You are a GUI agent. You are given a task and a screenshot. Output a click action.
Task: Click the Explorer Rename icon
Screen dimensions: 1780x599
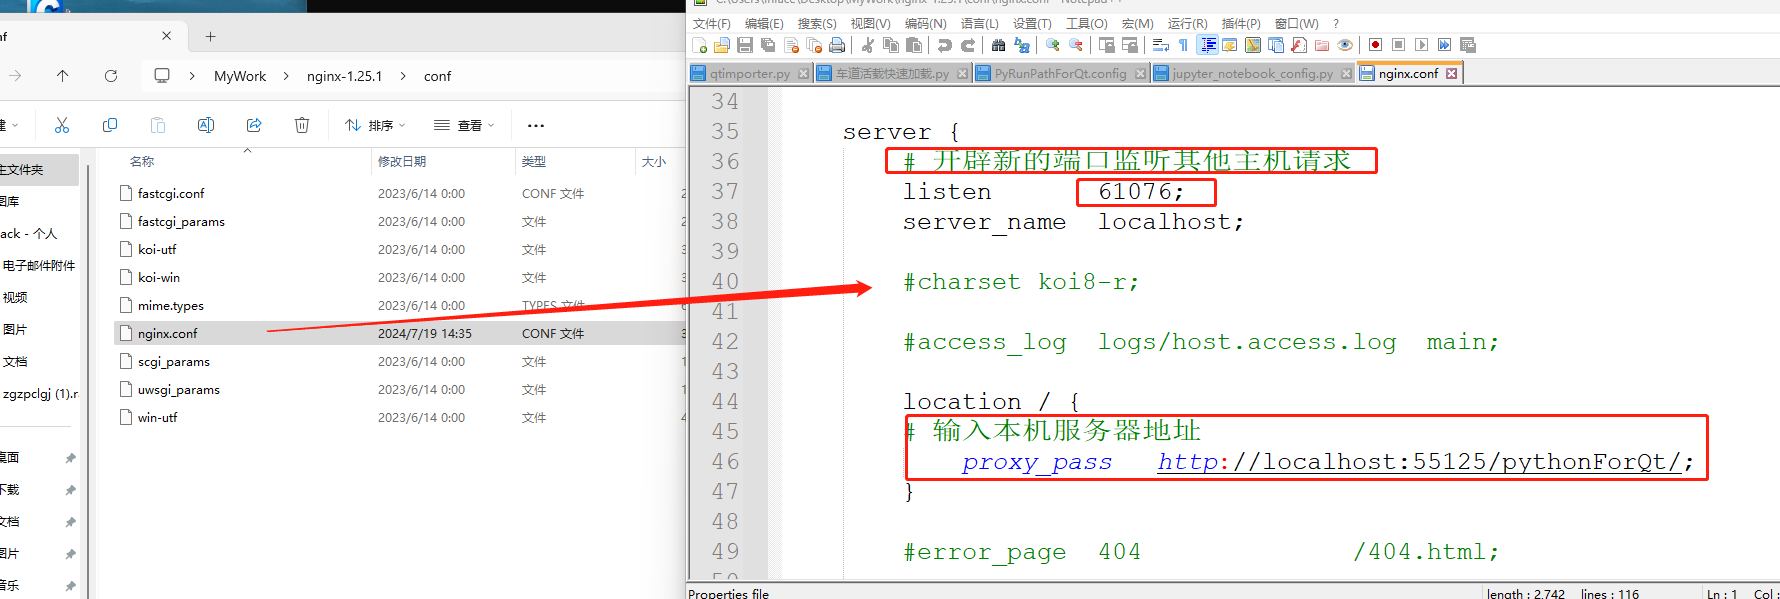tap(206, 125)
